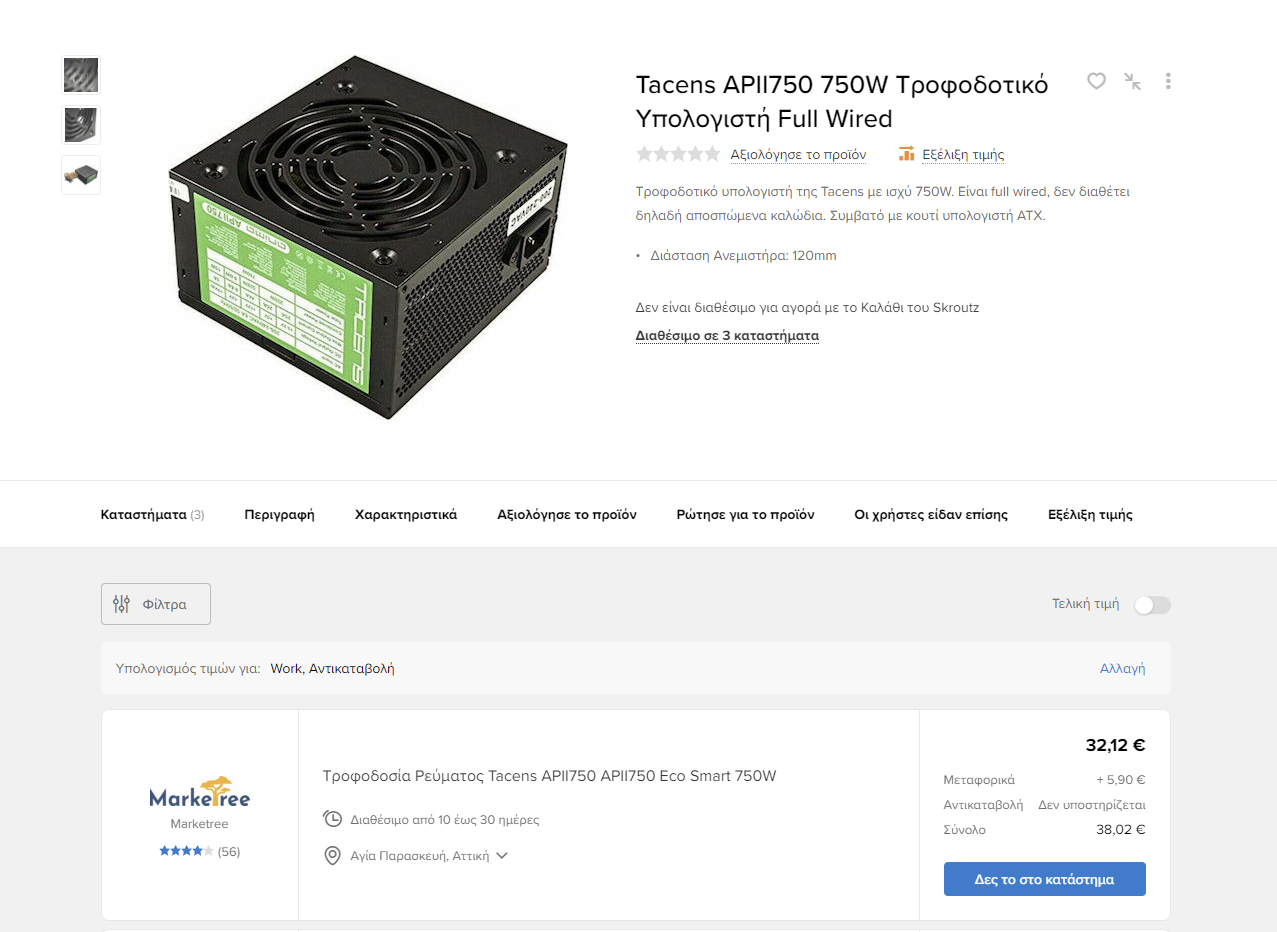Select the third thumbnail showing cables

click(81, 175)
